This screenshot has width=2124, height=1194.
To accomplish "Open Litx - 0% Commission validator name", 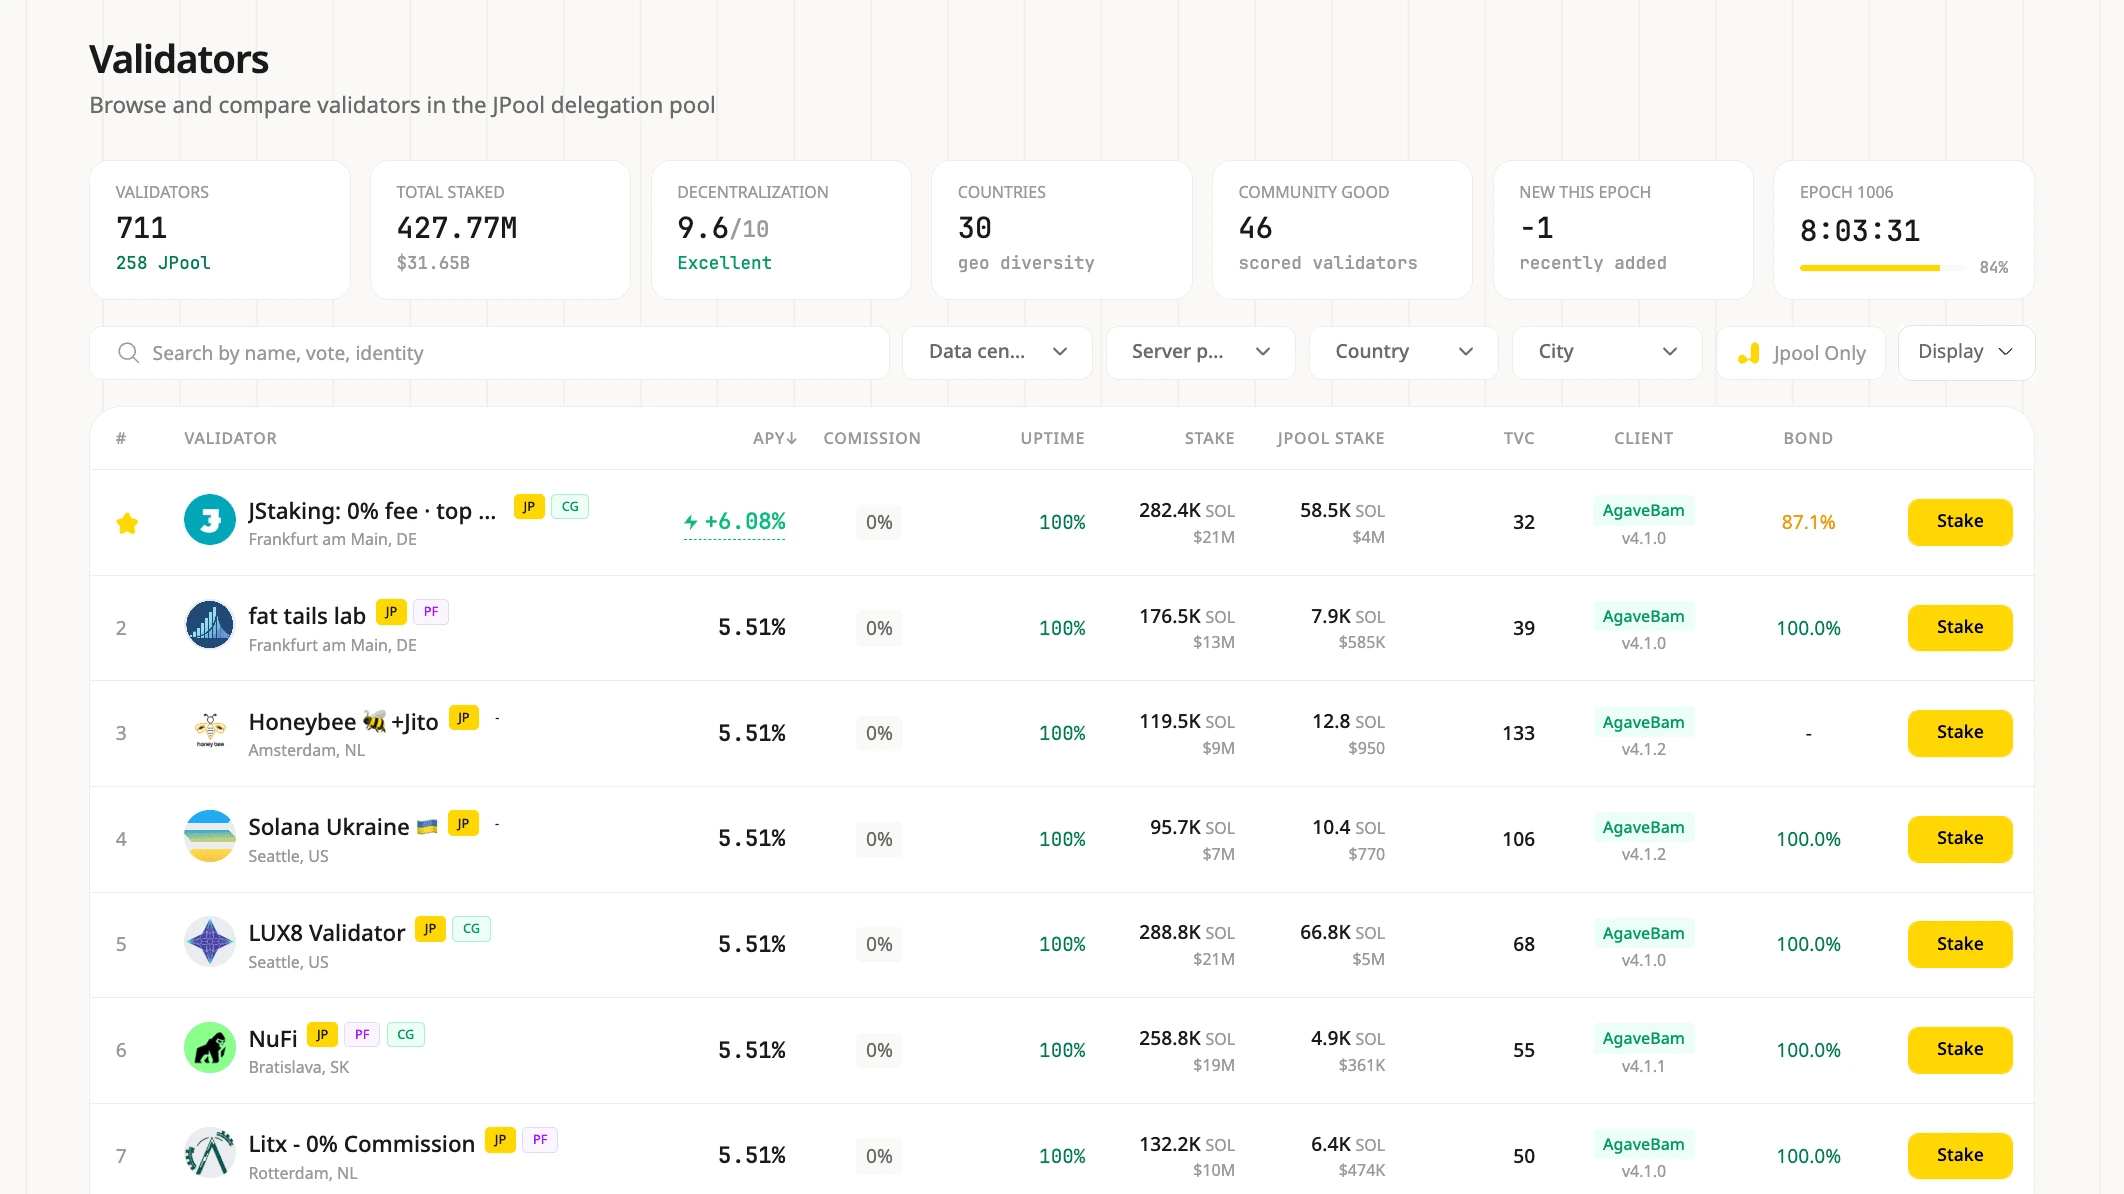I will (361, 1144).
